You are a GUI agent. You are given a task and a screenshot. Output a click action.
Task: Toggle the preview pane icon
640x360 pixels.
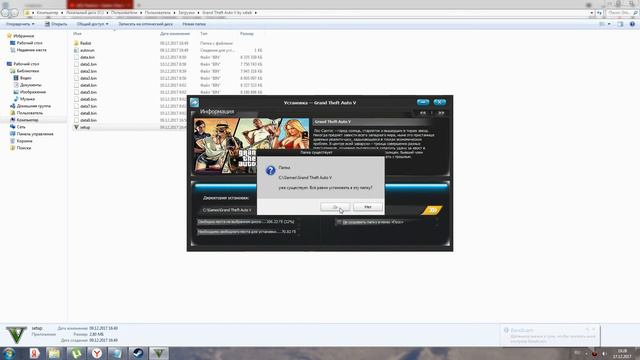point(620,24)
